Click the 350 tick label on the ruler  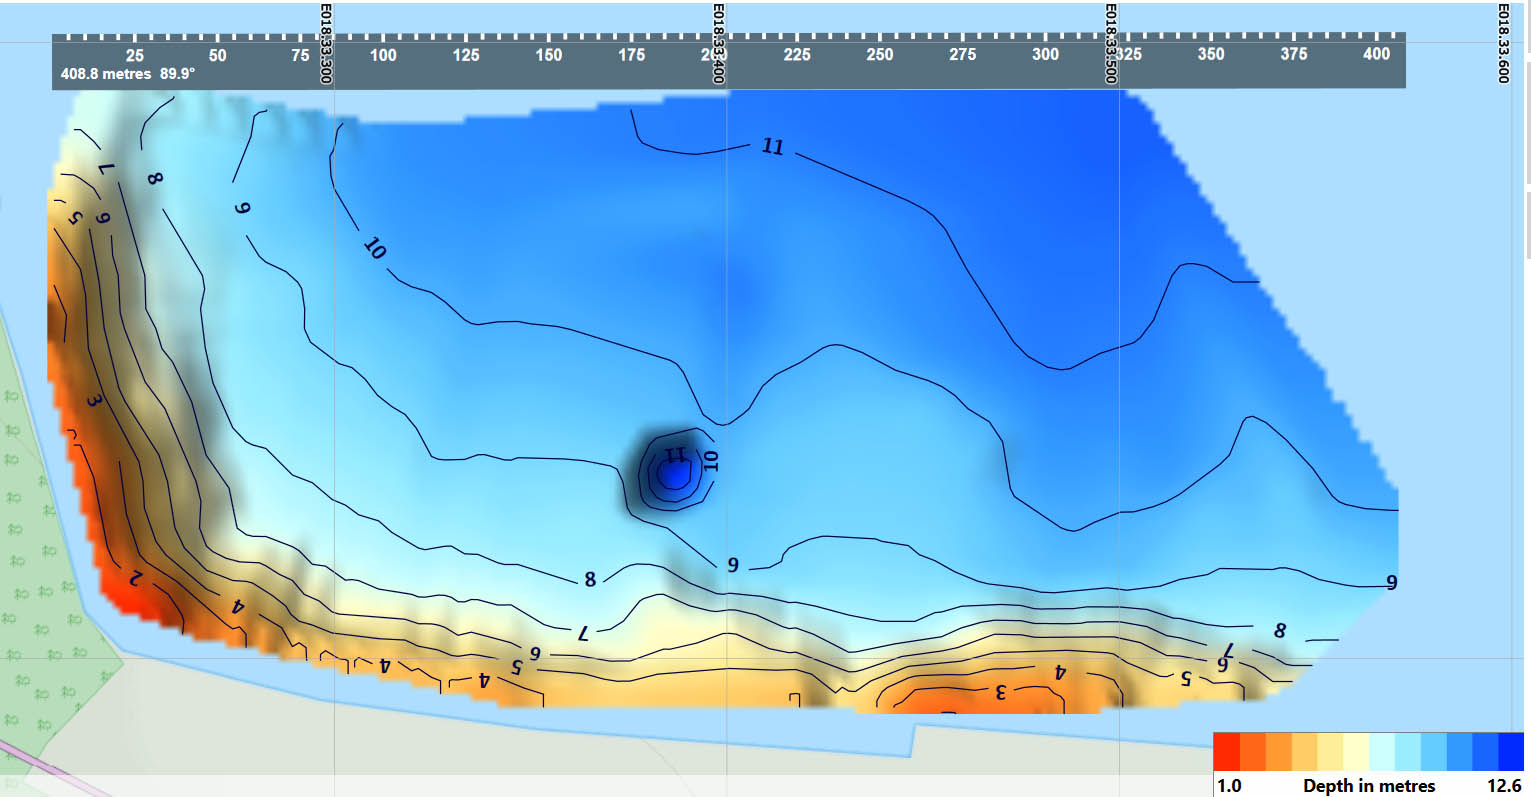[x=1211, y=55]
